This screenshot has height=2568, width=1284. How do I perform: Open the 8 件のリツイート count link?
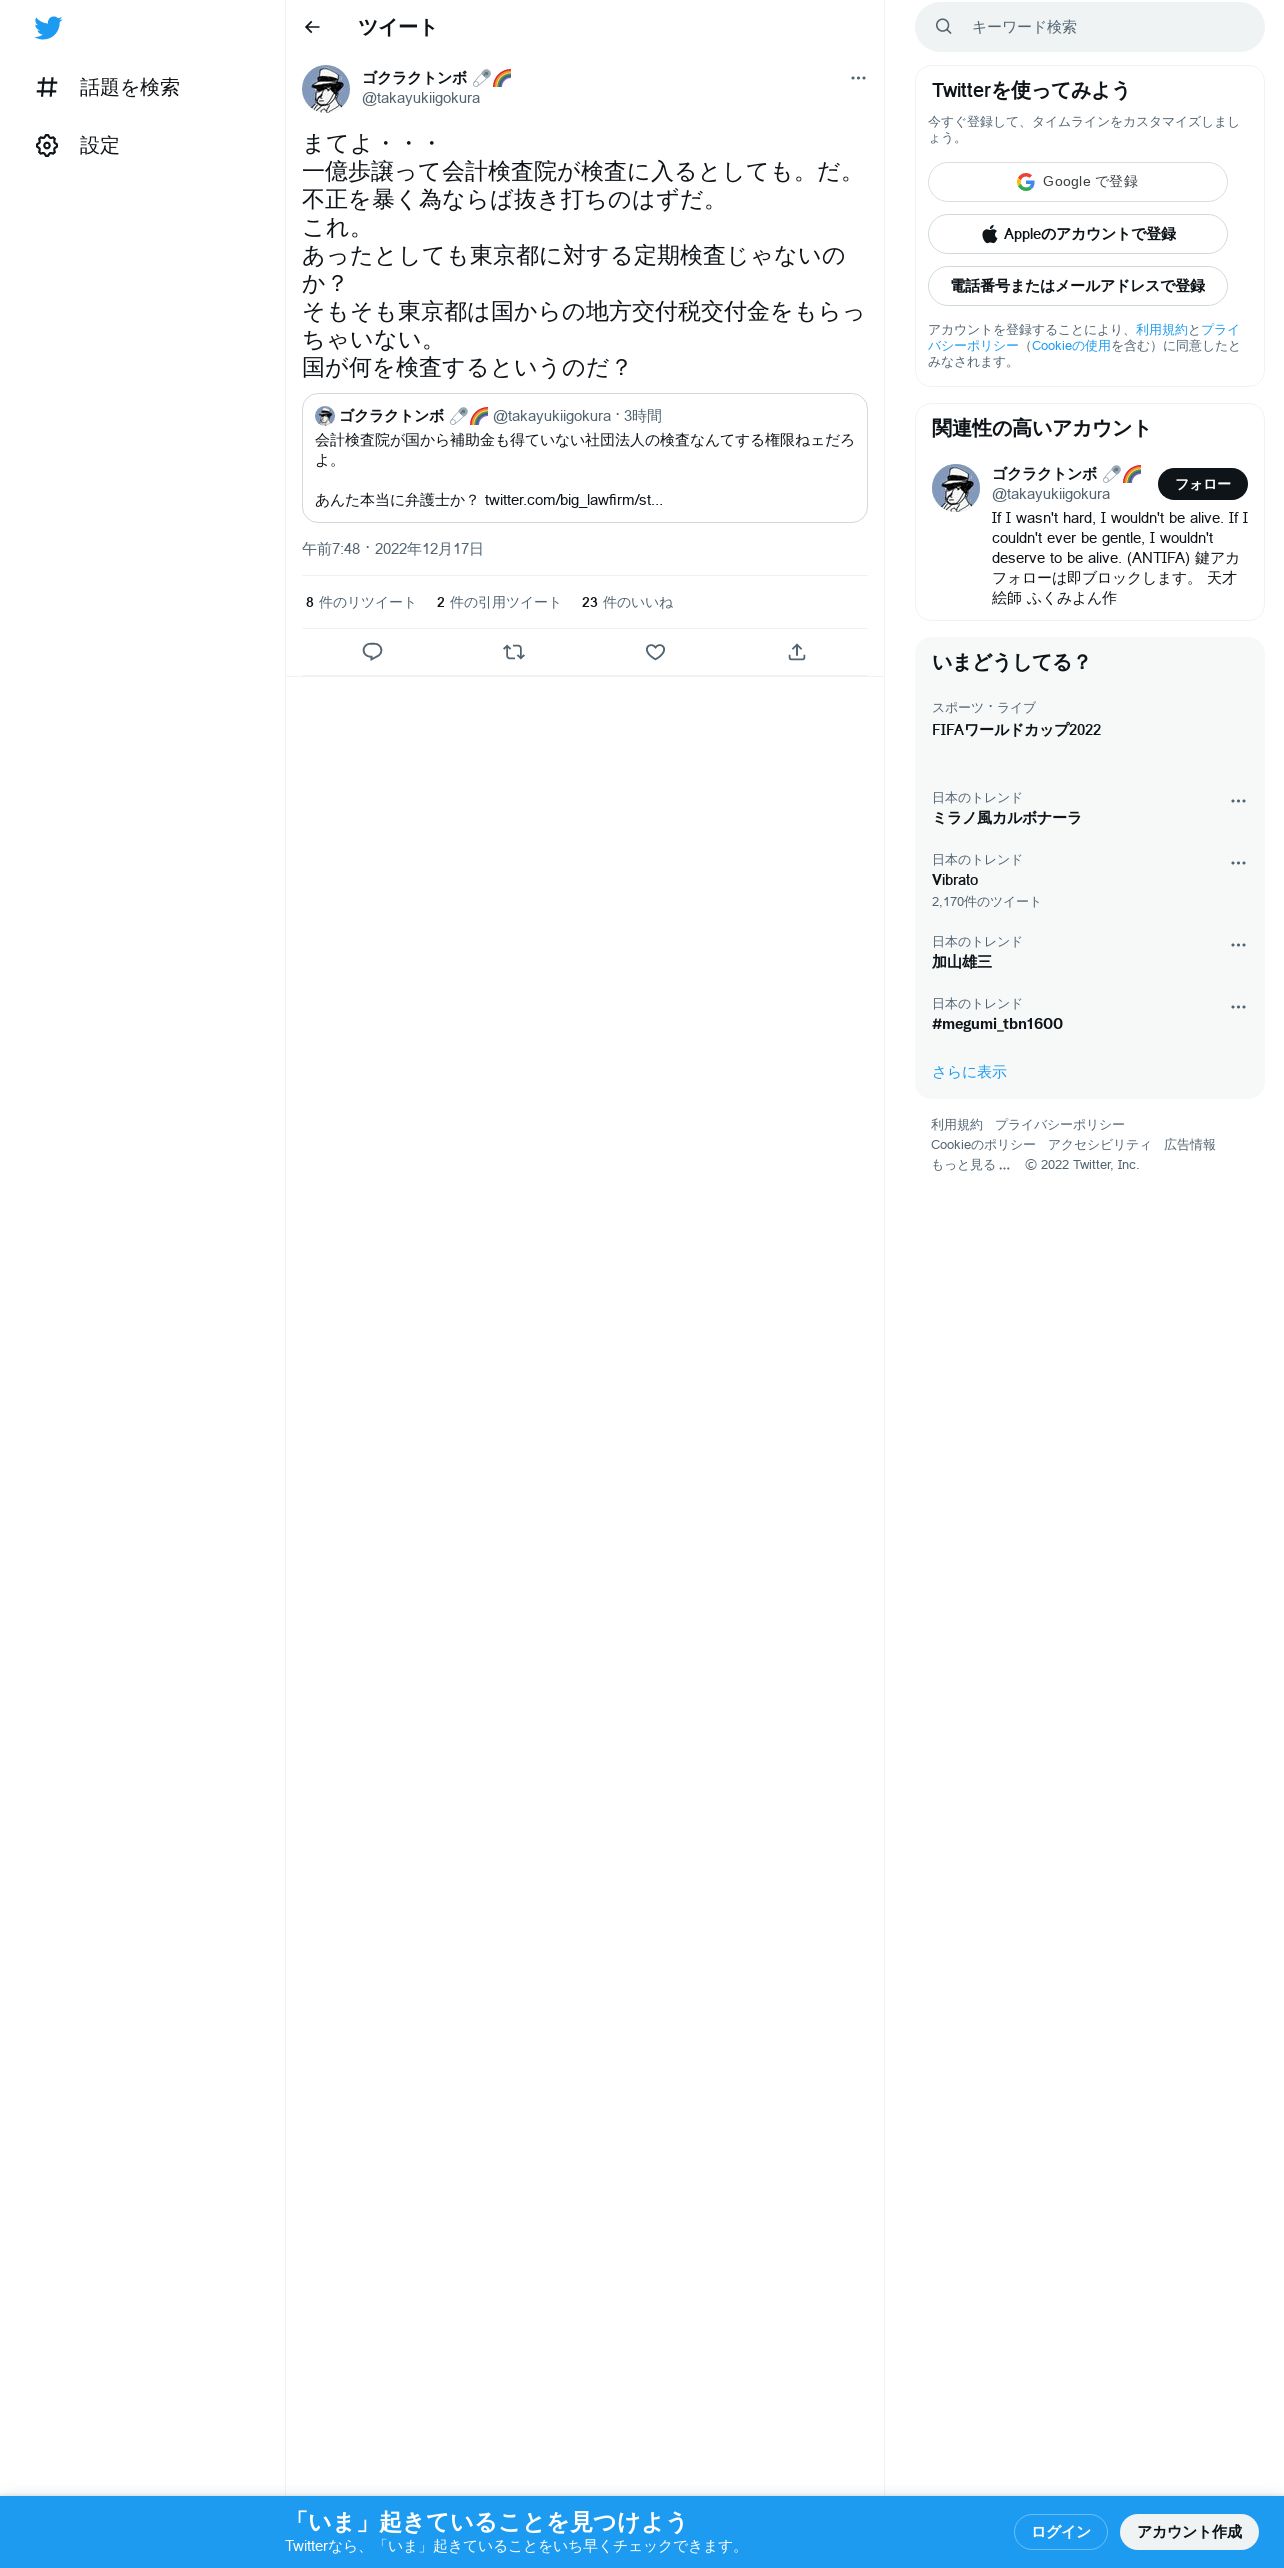coord(360,603)
